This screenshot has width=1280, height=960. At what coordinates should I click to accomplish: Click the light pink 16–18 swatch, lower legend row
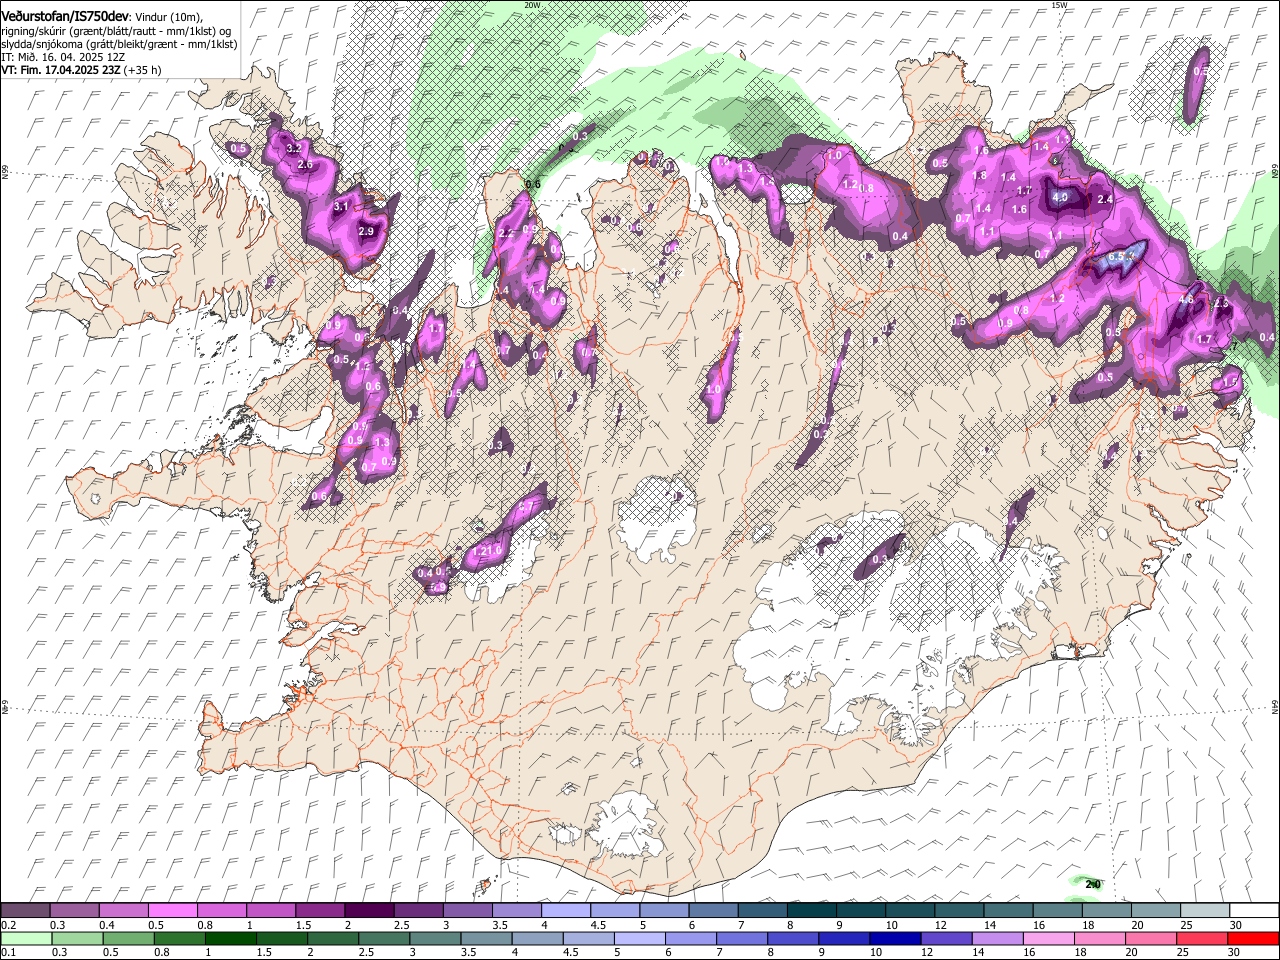1049,938
